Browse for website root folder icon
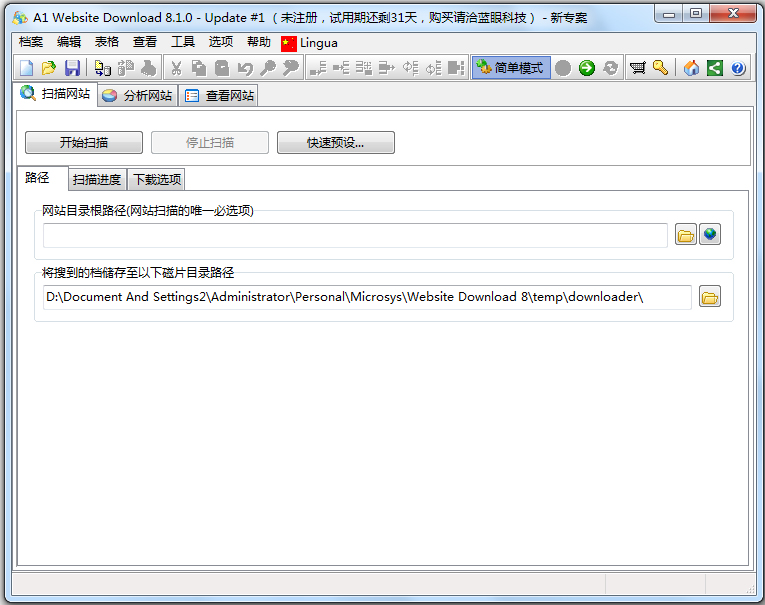 685,235
